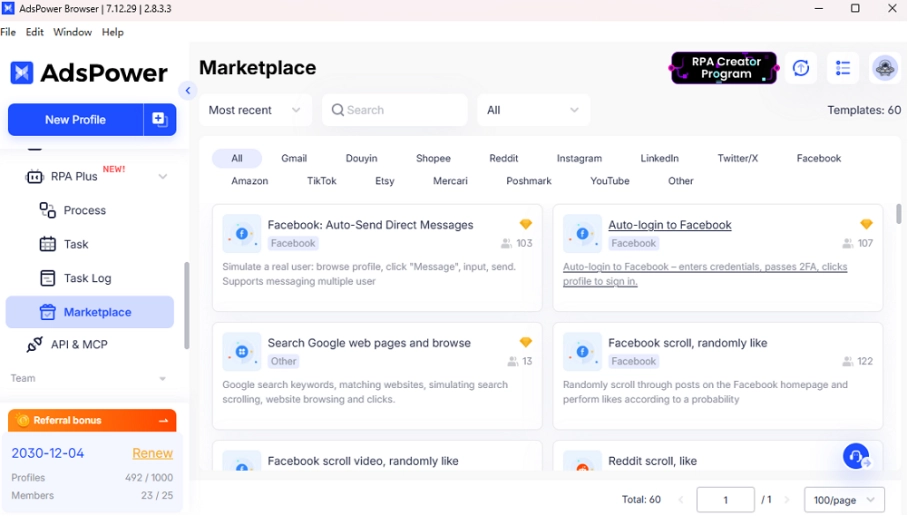
Task: Click users count icon showing 122
Action: (x=847, y=361)
